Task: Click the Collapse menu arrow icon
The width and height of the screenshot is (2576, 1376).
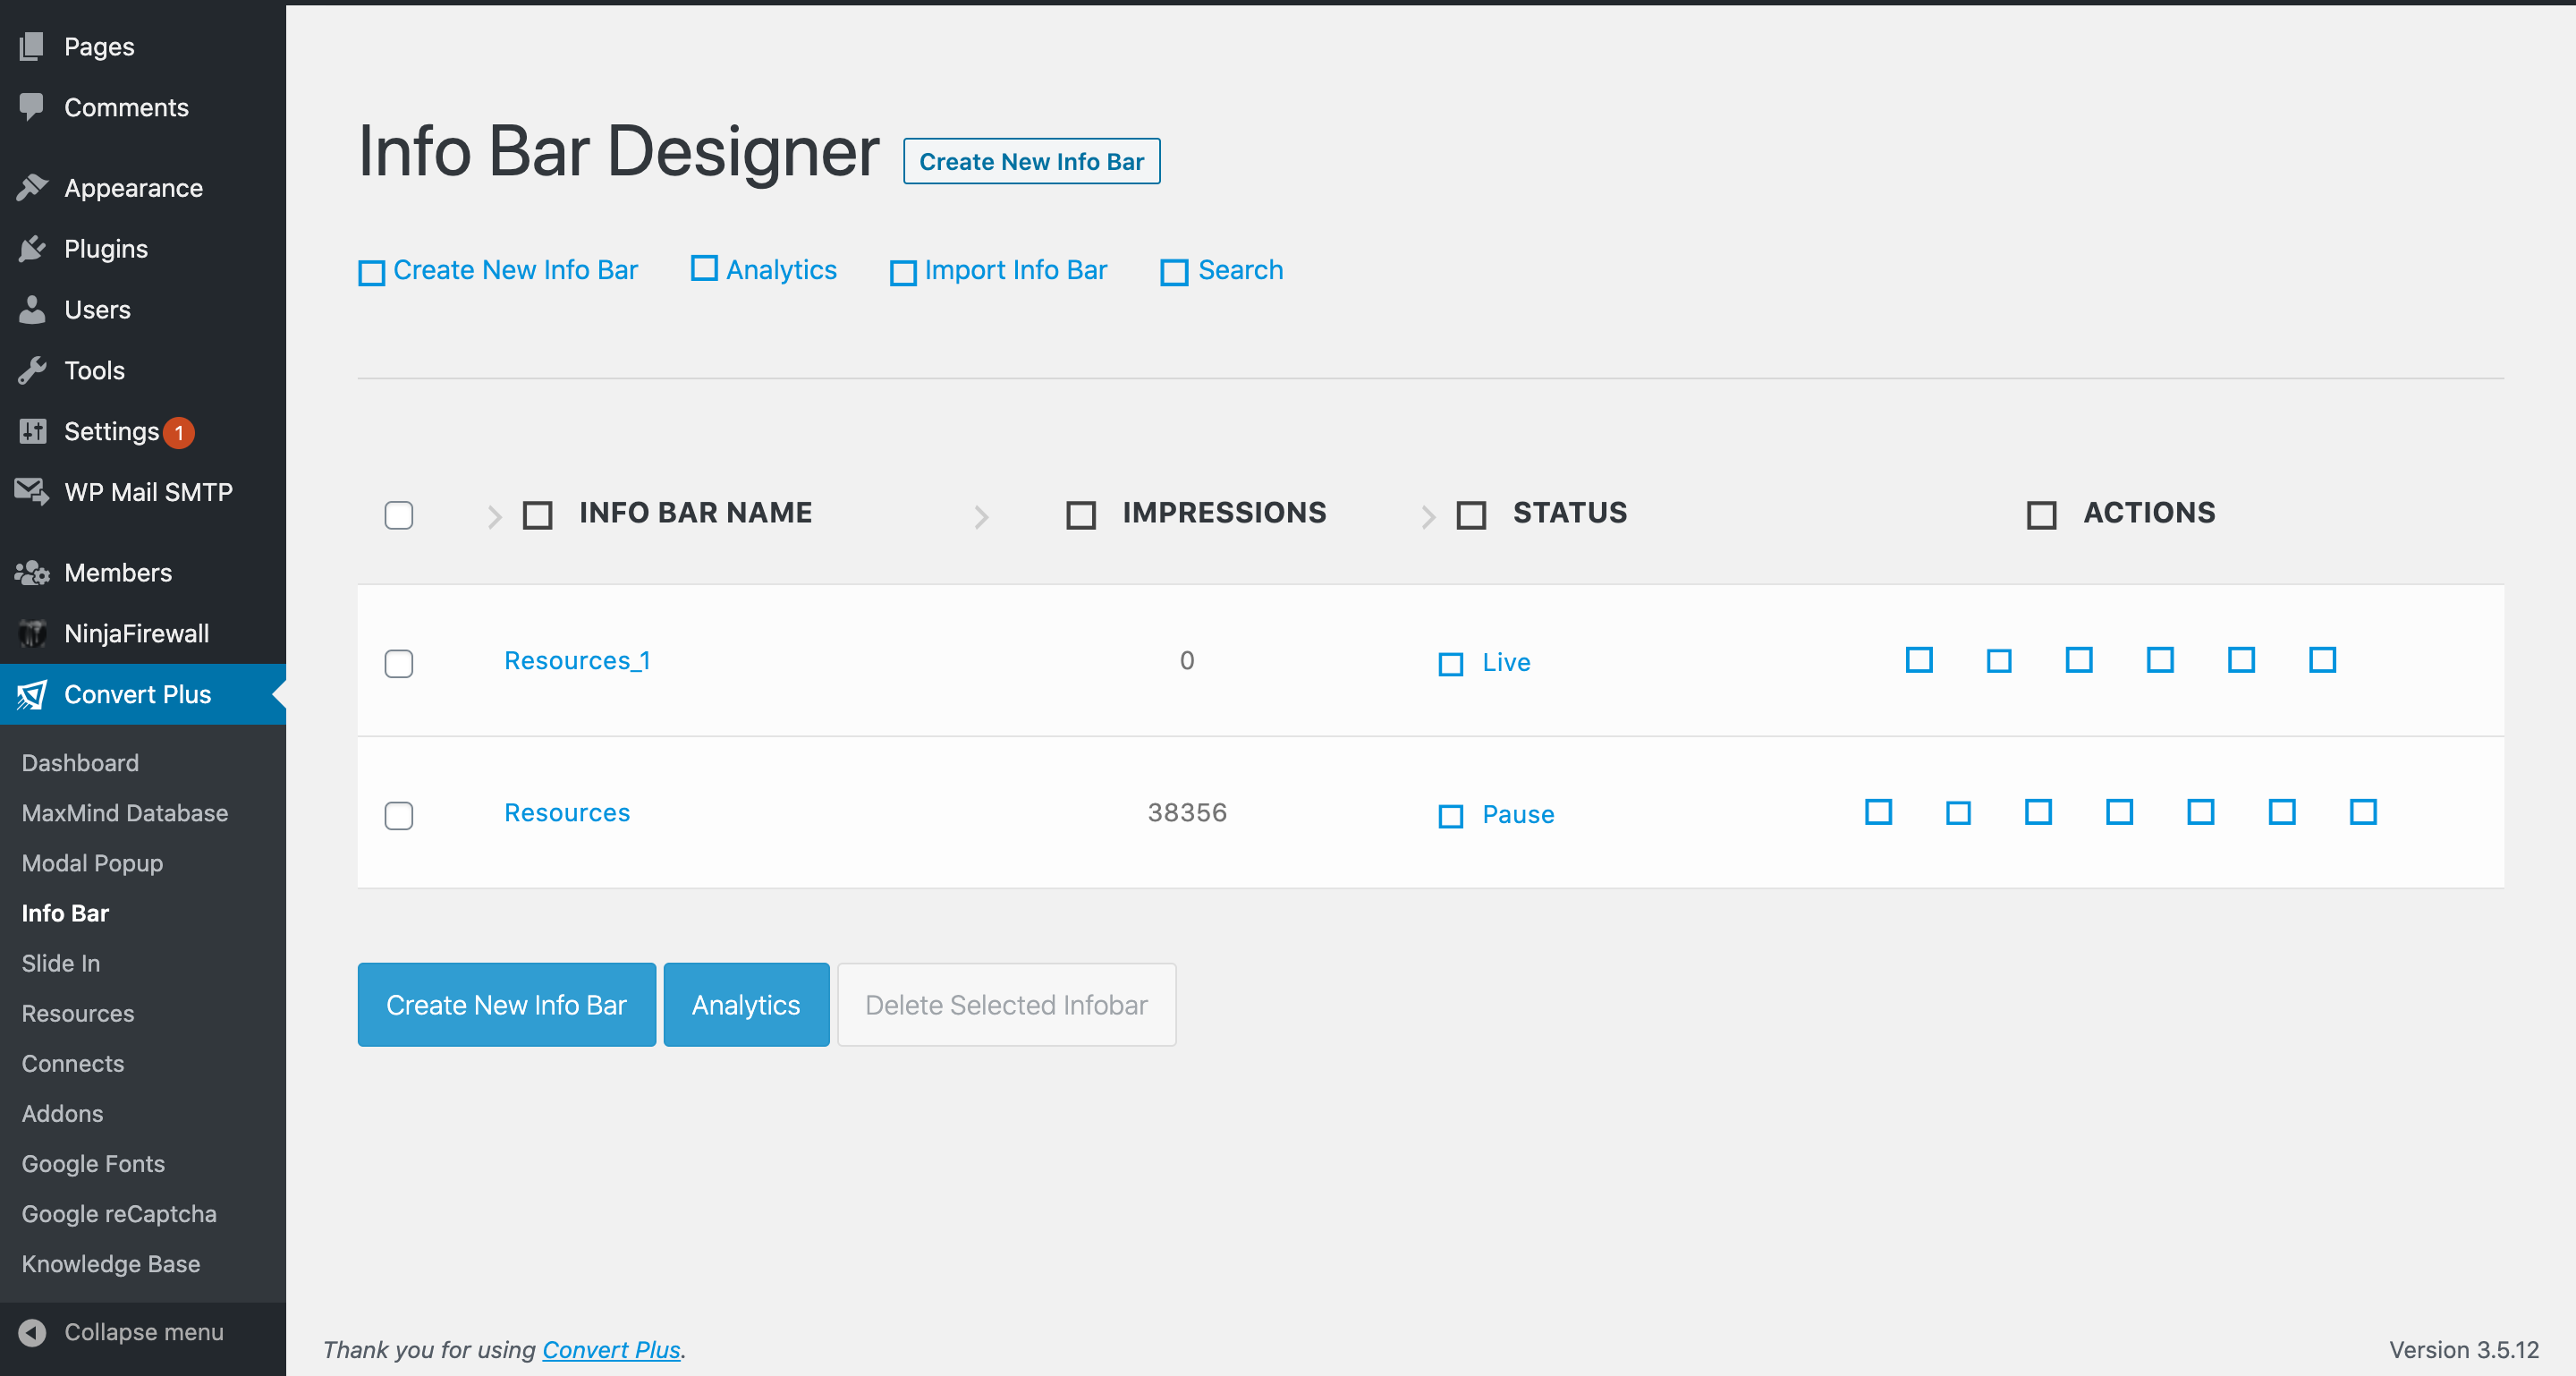Action: click(x=32, y=1332)
